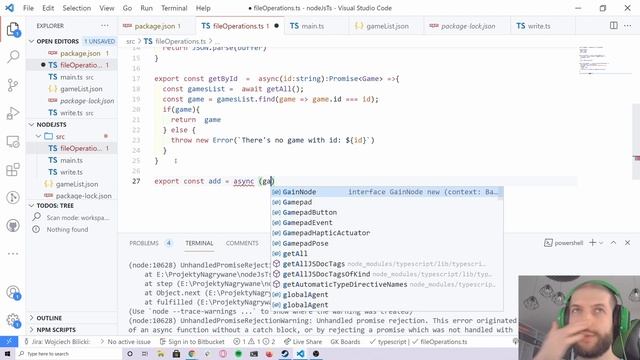Open the File menu
The height and width of the screenshot is (360, 640).
coord(29,8)
